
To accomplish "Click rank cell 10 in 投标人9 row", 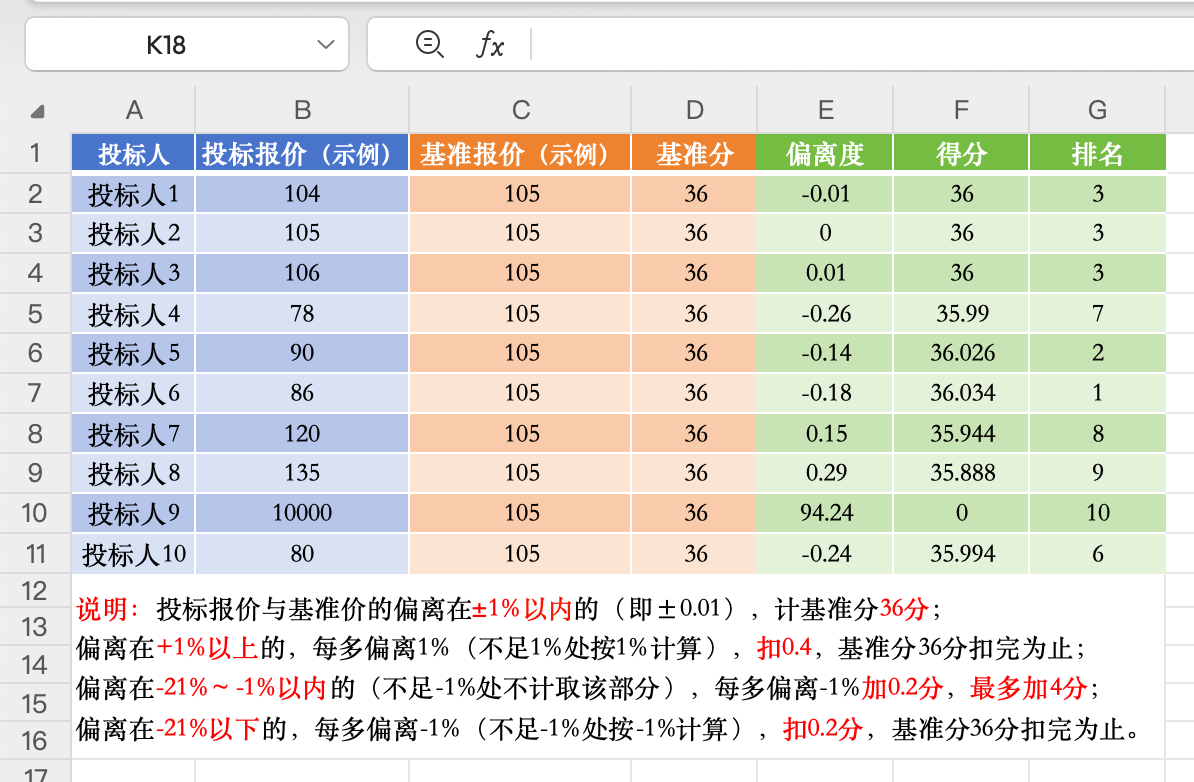I will pyautogui.click(x=1097, y=512).
